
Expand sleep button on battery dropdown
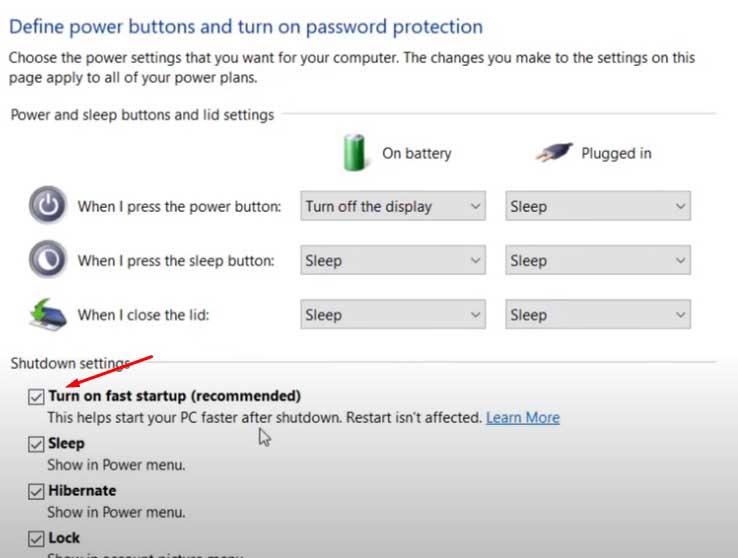393,261
